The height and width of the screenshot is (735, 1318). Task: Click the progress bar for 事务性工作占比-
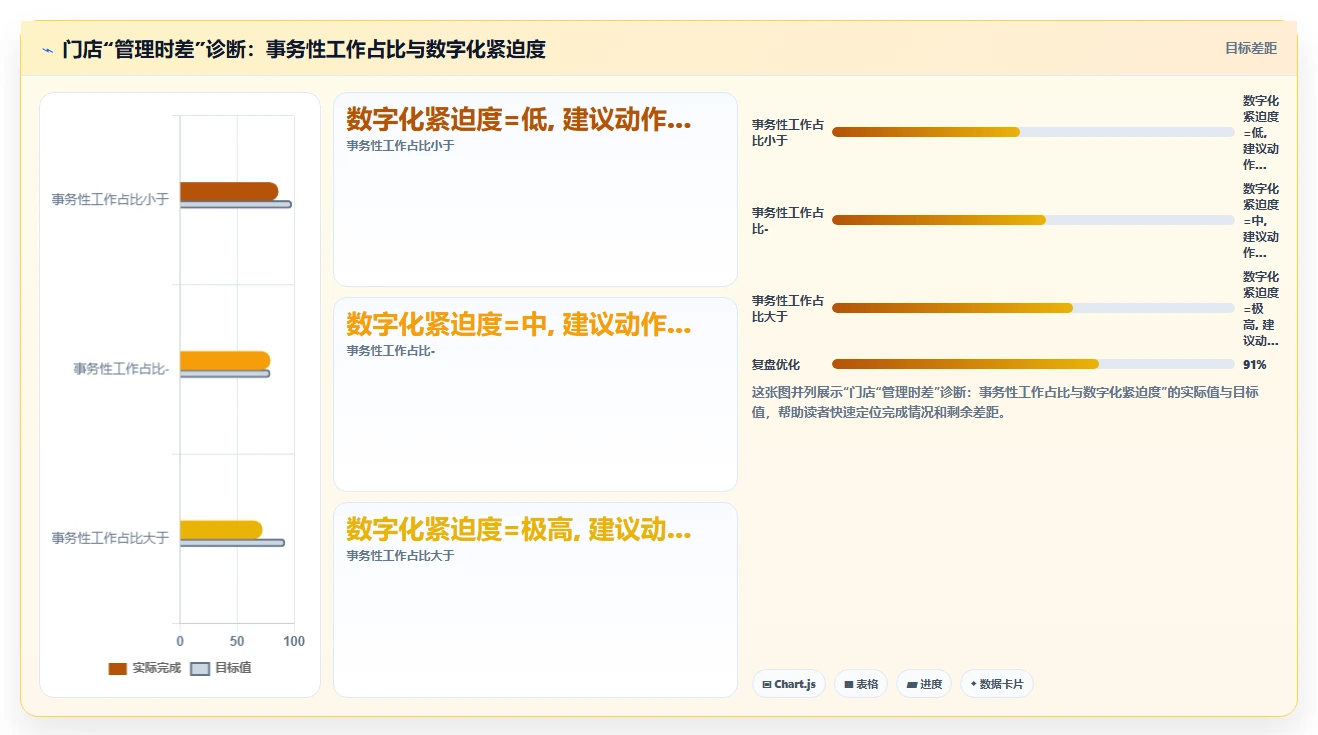tap(1033, 220)
